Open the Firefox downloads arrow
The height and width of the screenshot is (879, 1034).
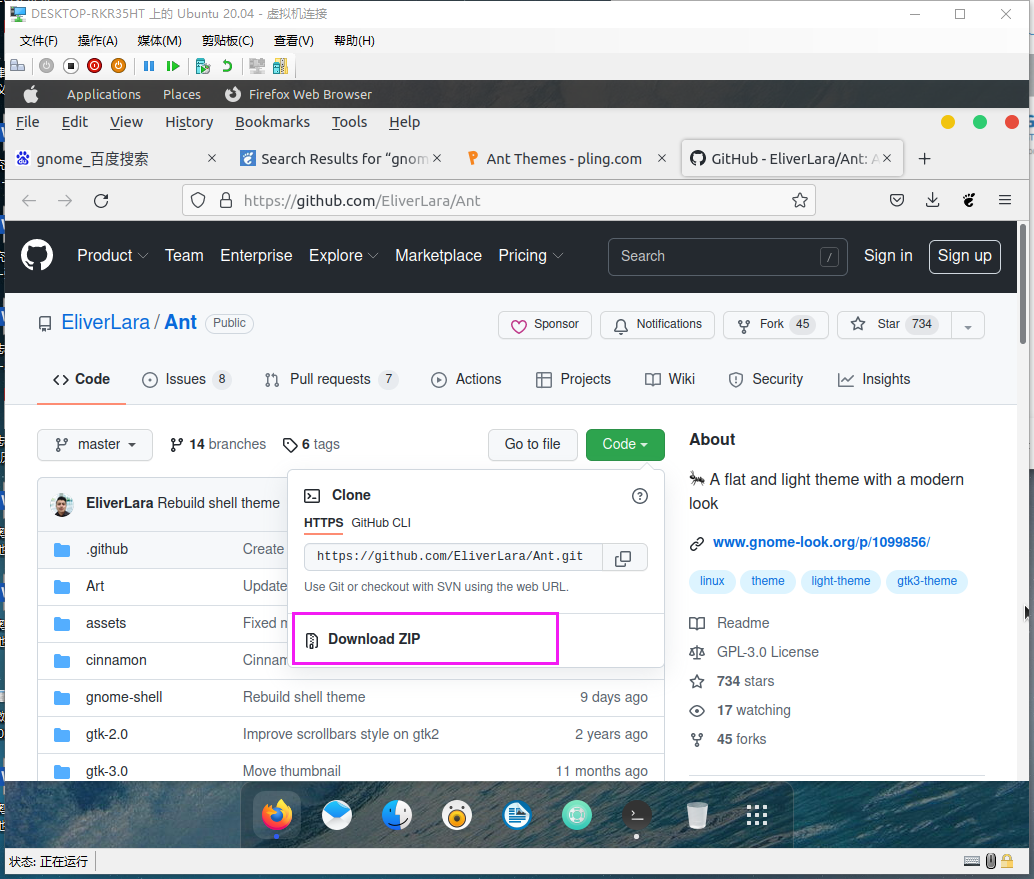coord(932,200)
